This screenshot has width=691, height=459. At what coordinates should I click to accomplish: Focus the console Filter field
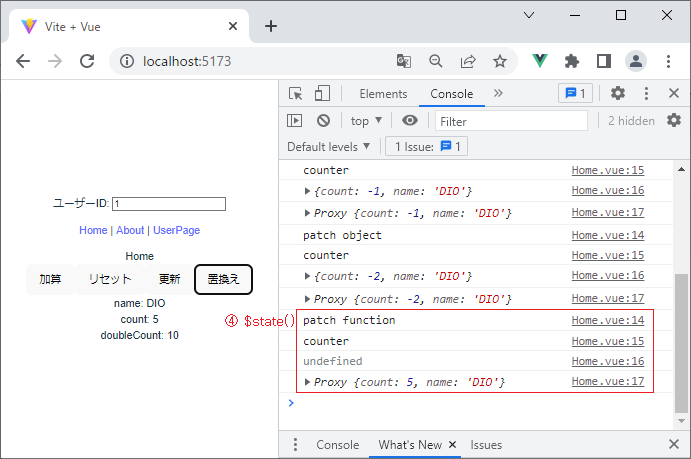coord(511,121)
